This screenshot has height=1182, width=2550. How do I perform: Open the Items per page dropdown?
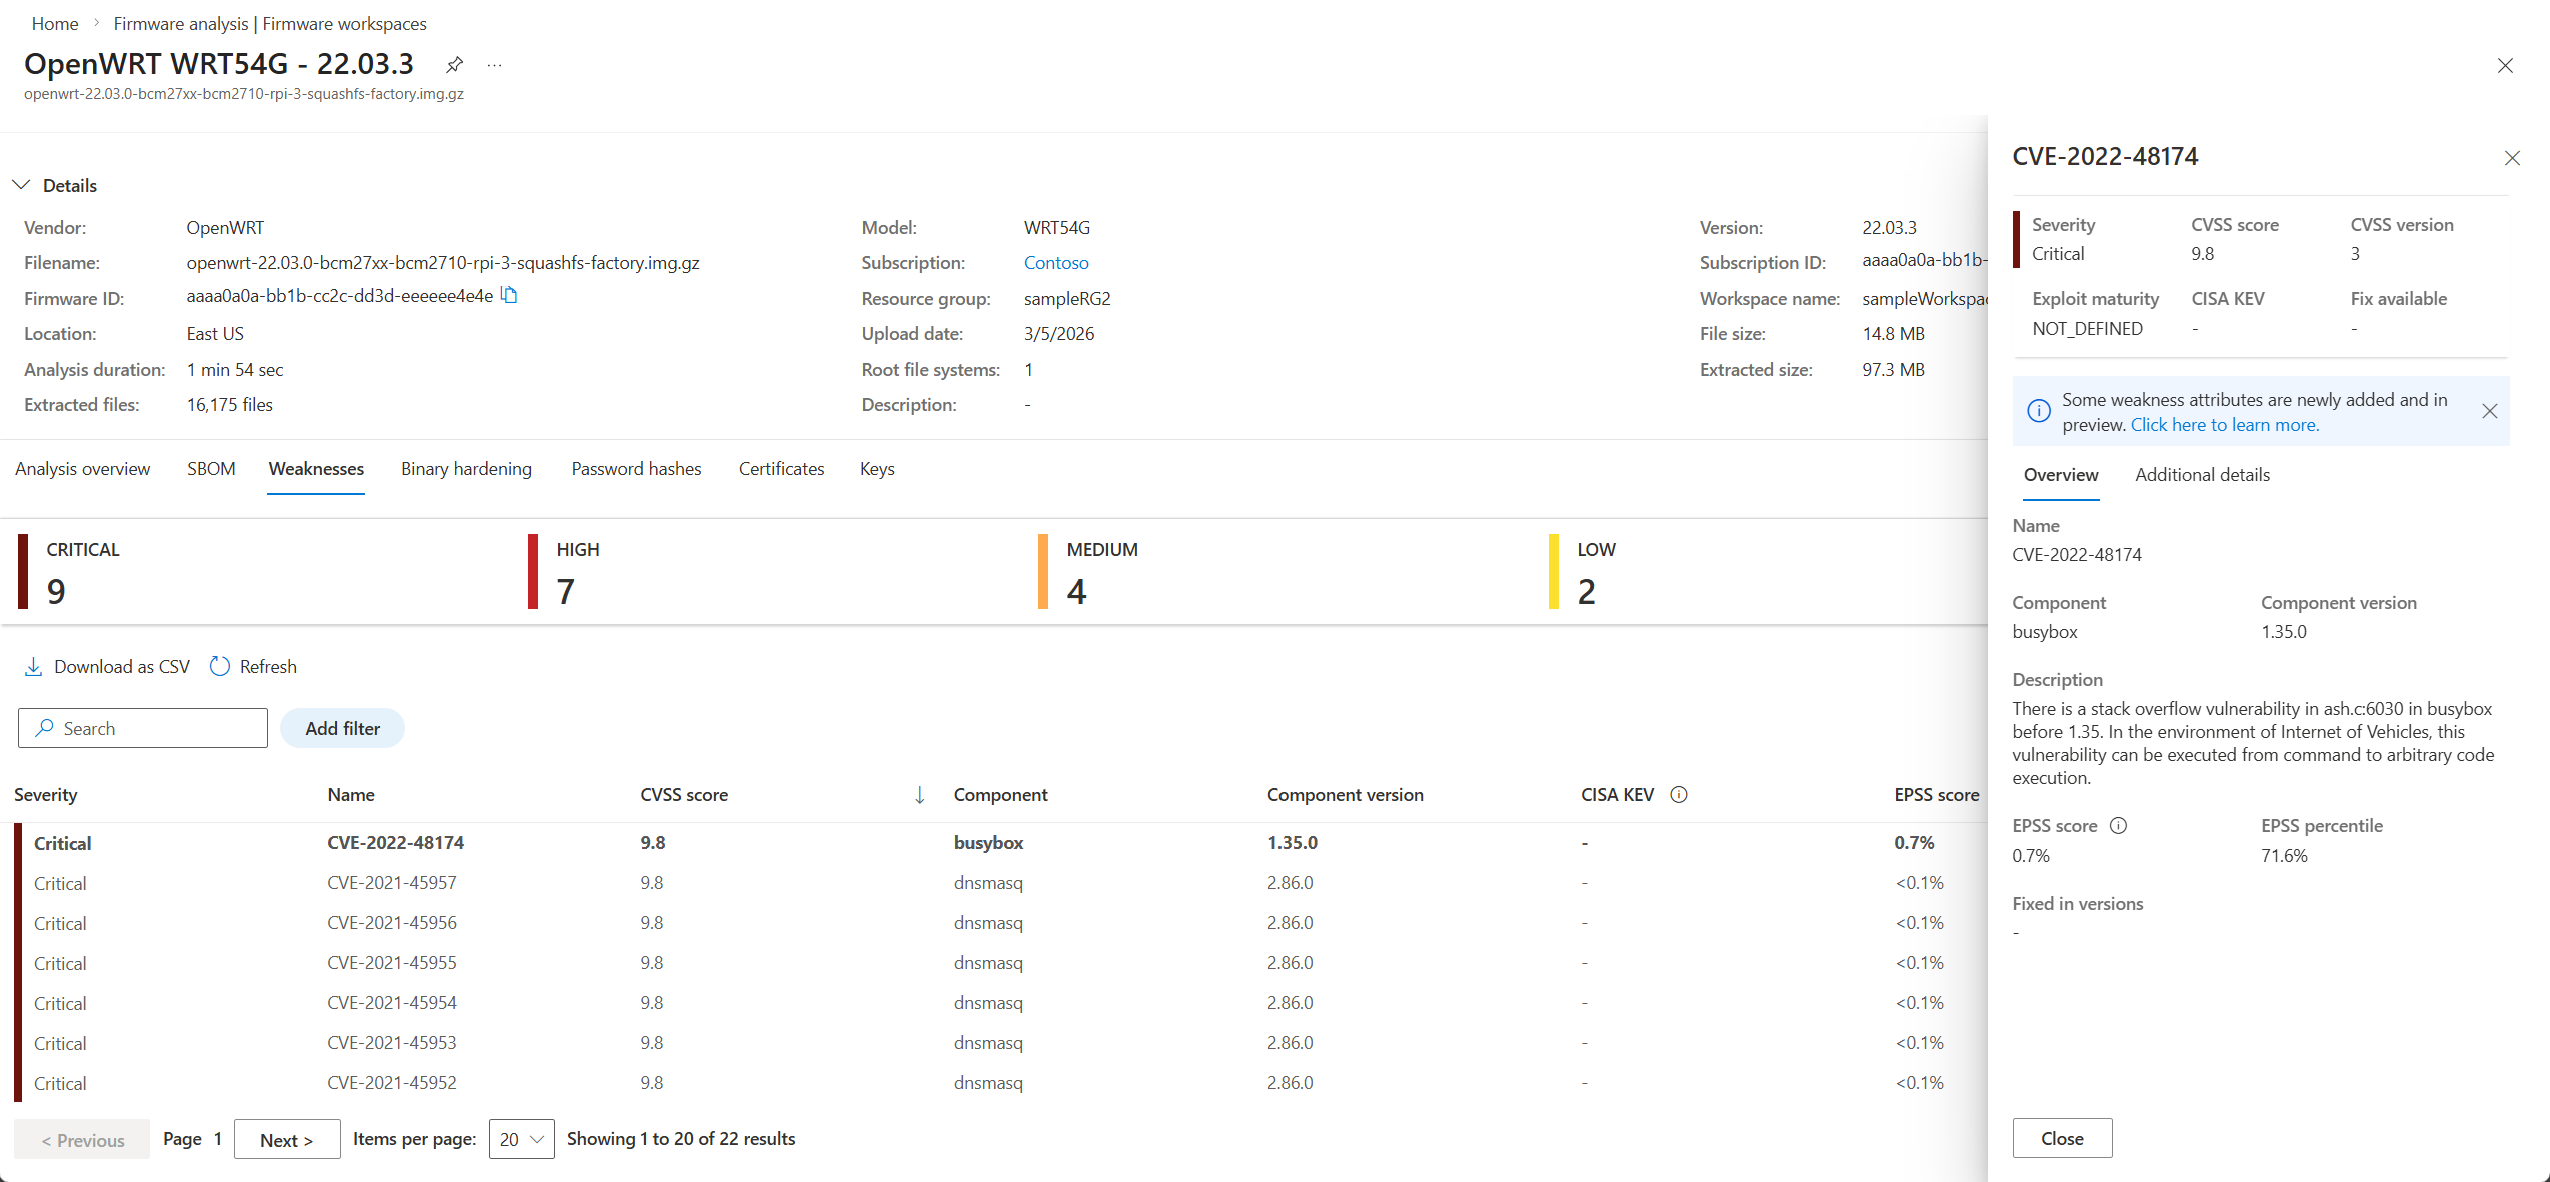point(522,1139)
